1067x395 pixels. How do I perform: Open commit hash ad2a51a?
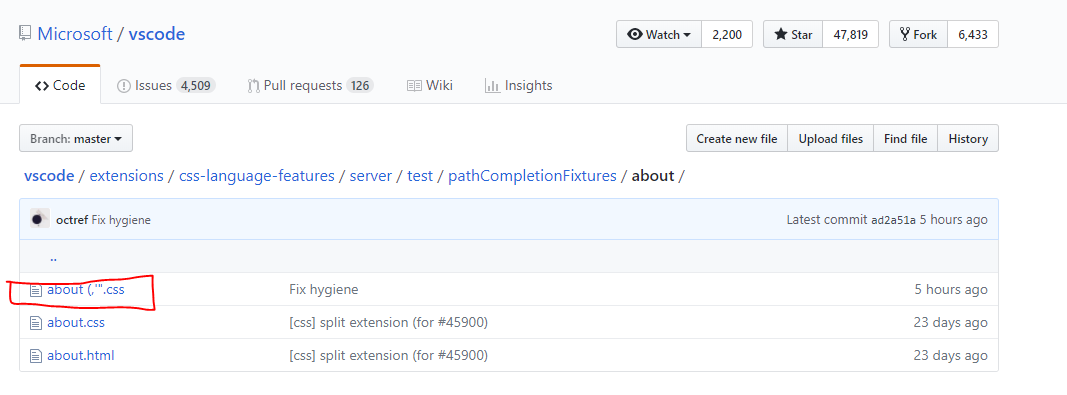893,220
